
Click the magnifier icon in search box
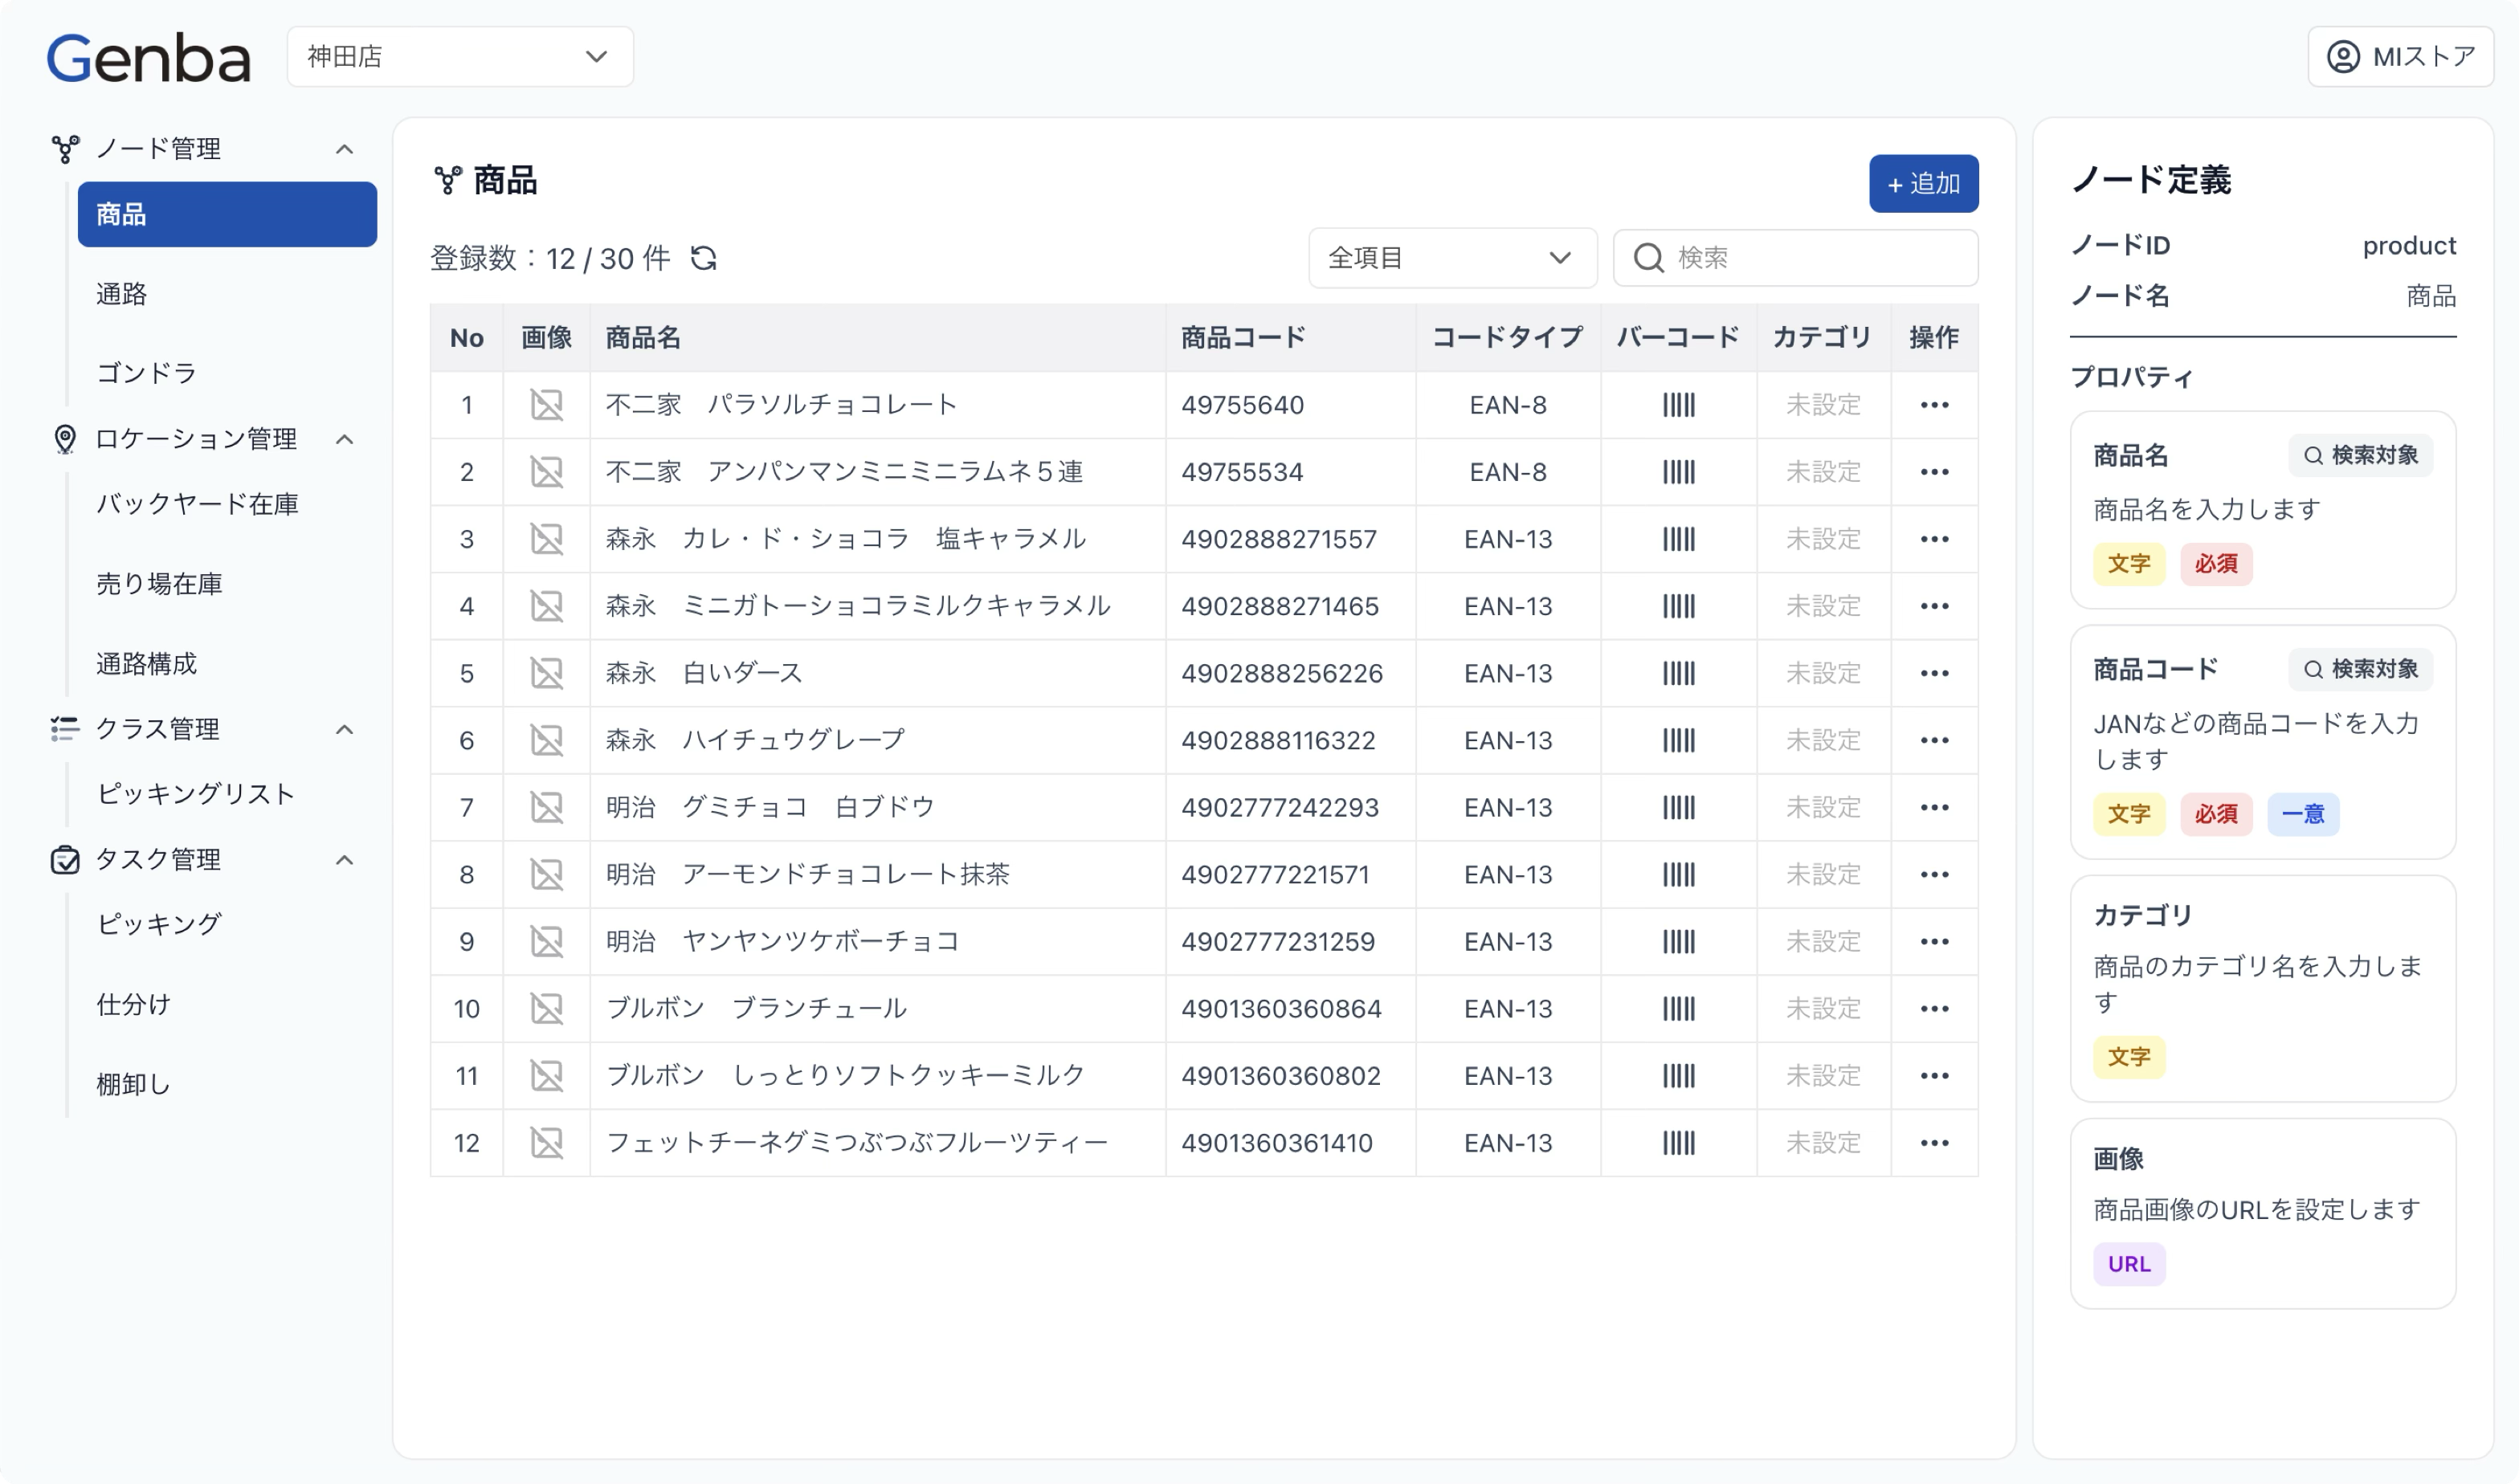(1648, 258)
